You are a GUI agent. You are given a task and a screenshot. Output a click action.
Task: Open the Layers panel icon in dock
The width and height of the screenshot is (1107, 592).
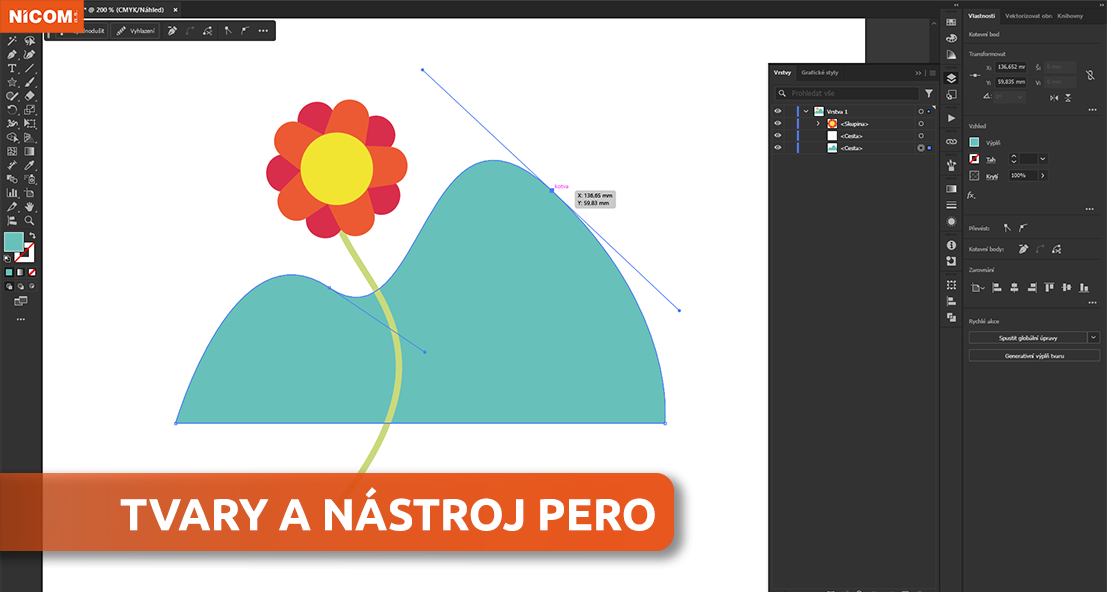coord(951,77)
